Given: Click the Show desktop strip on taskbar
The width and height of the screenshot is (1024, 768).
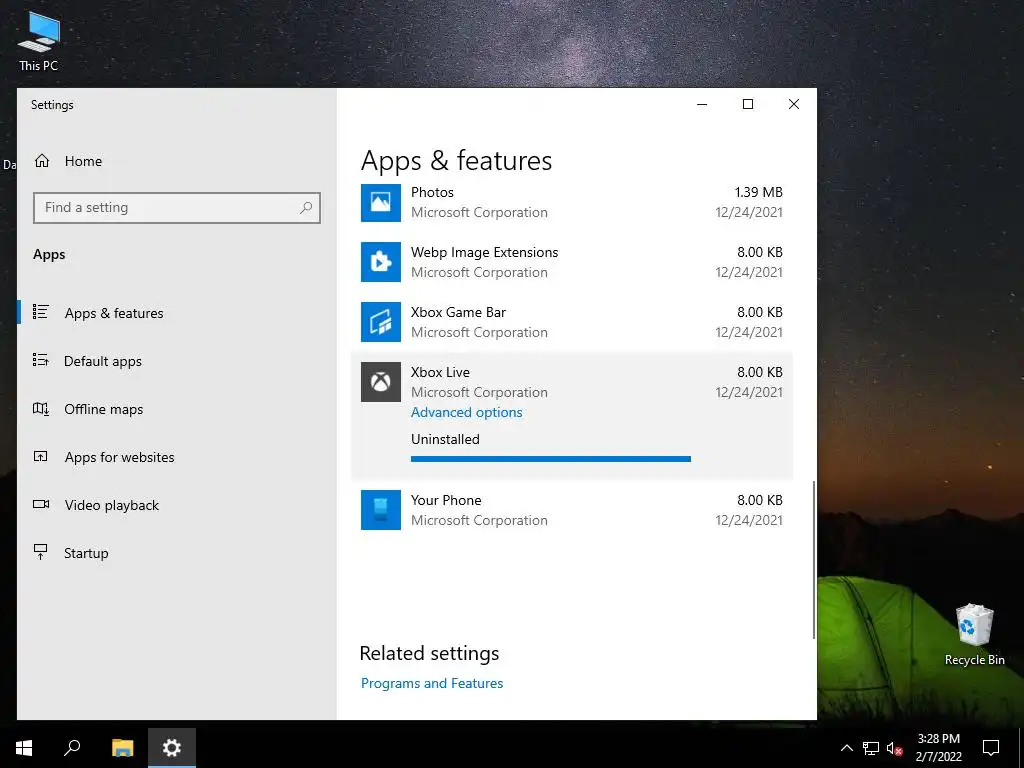Looking at the screenshot, I should point(1021,748).
